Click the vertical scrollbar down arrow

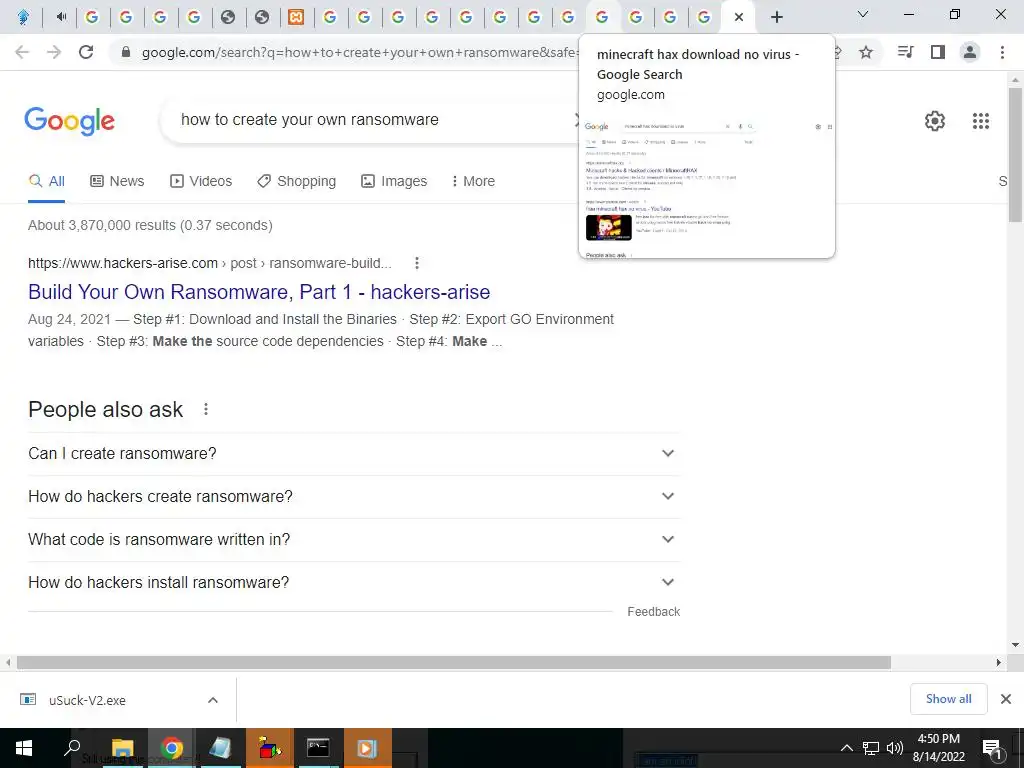[x=1016, y=645]
